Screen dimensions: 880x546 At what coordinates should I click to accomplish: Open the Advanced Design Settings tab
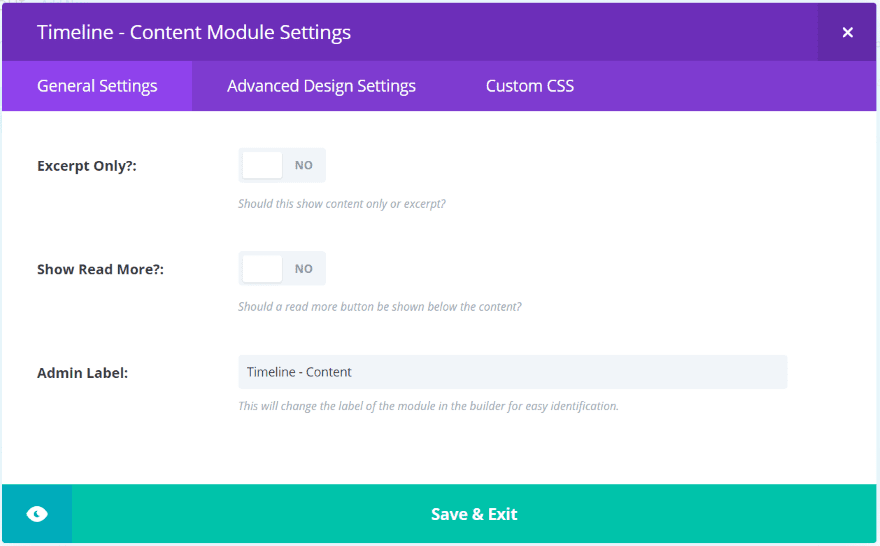(321, 86)
